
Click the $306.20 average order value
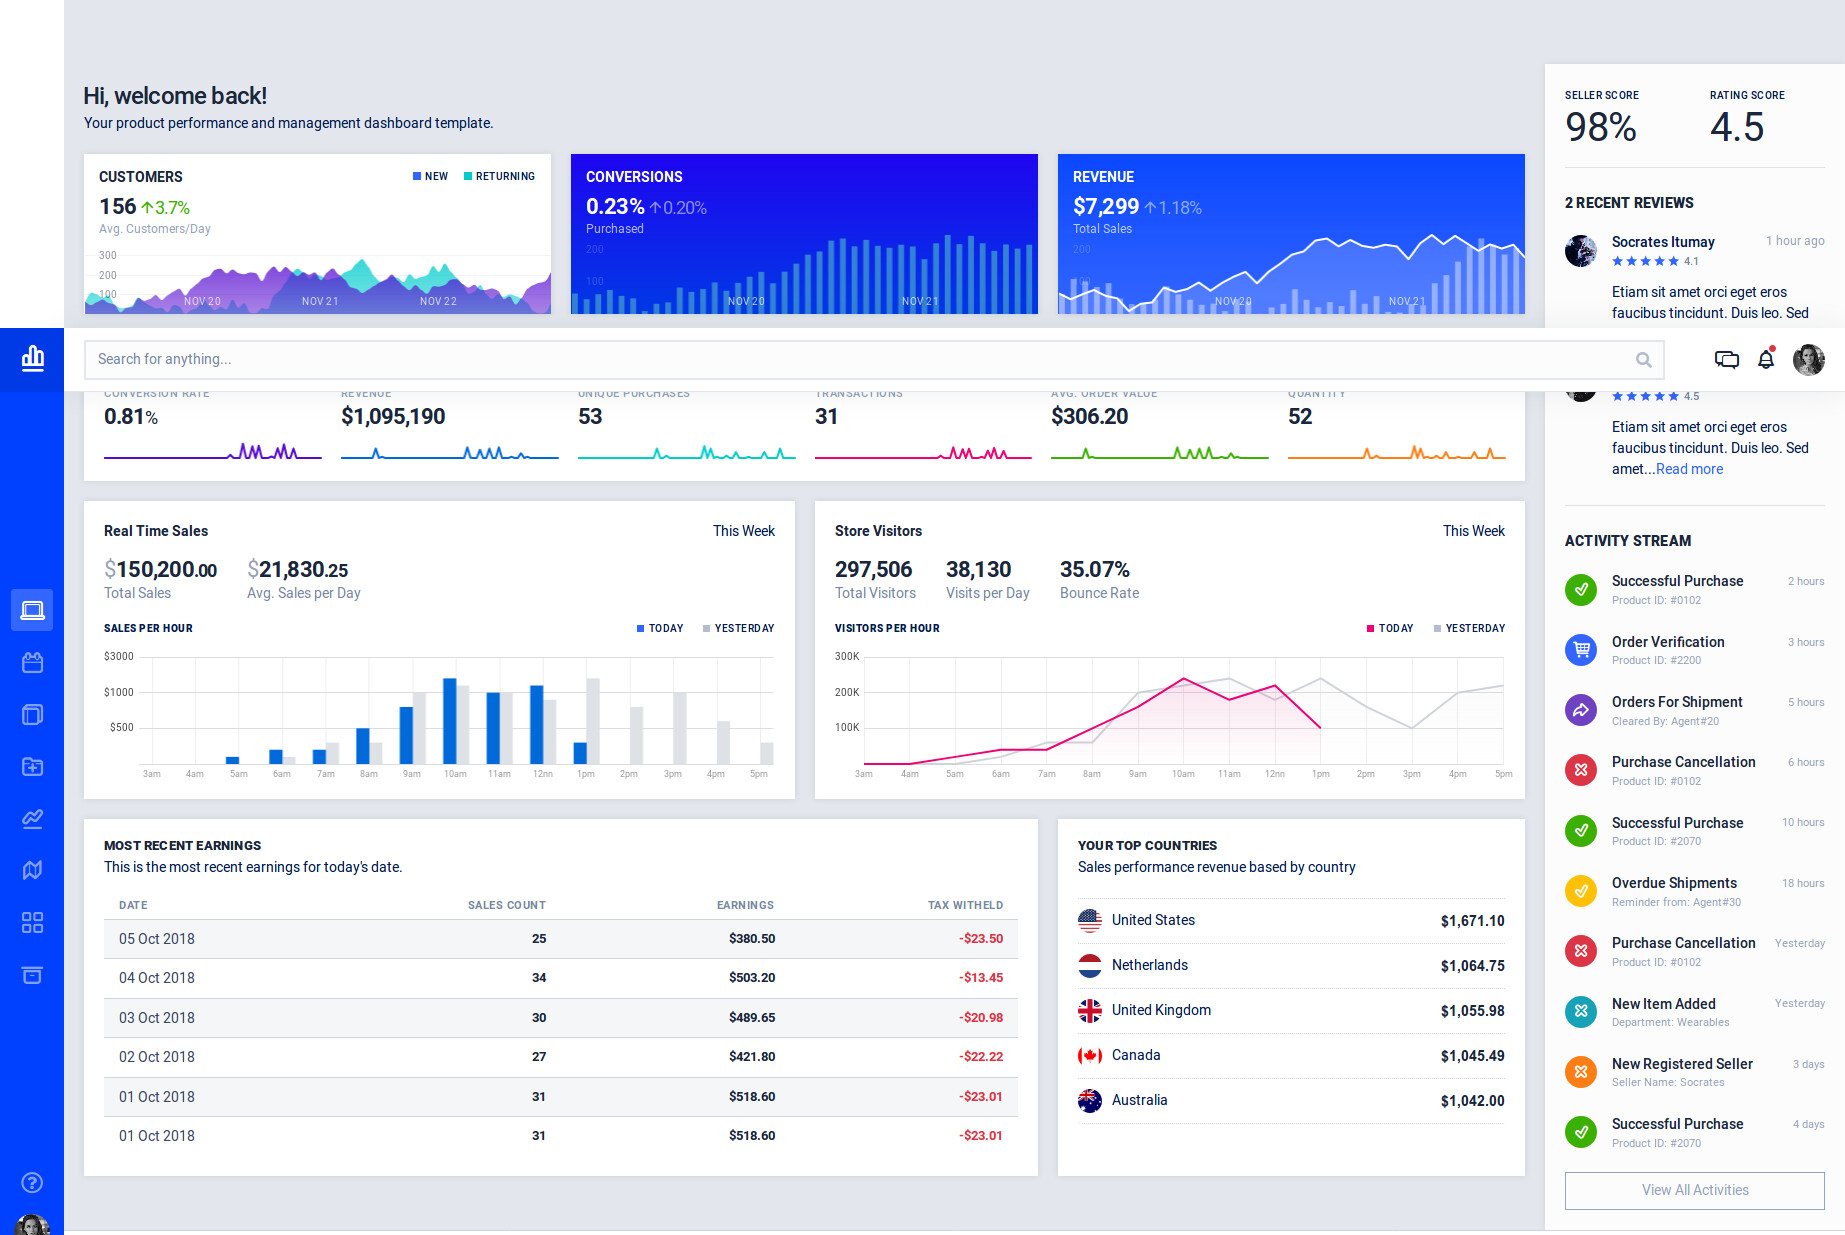click(1089, 417)
